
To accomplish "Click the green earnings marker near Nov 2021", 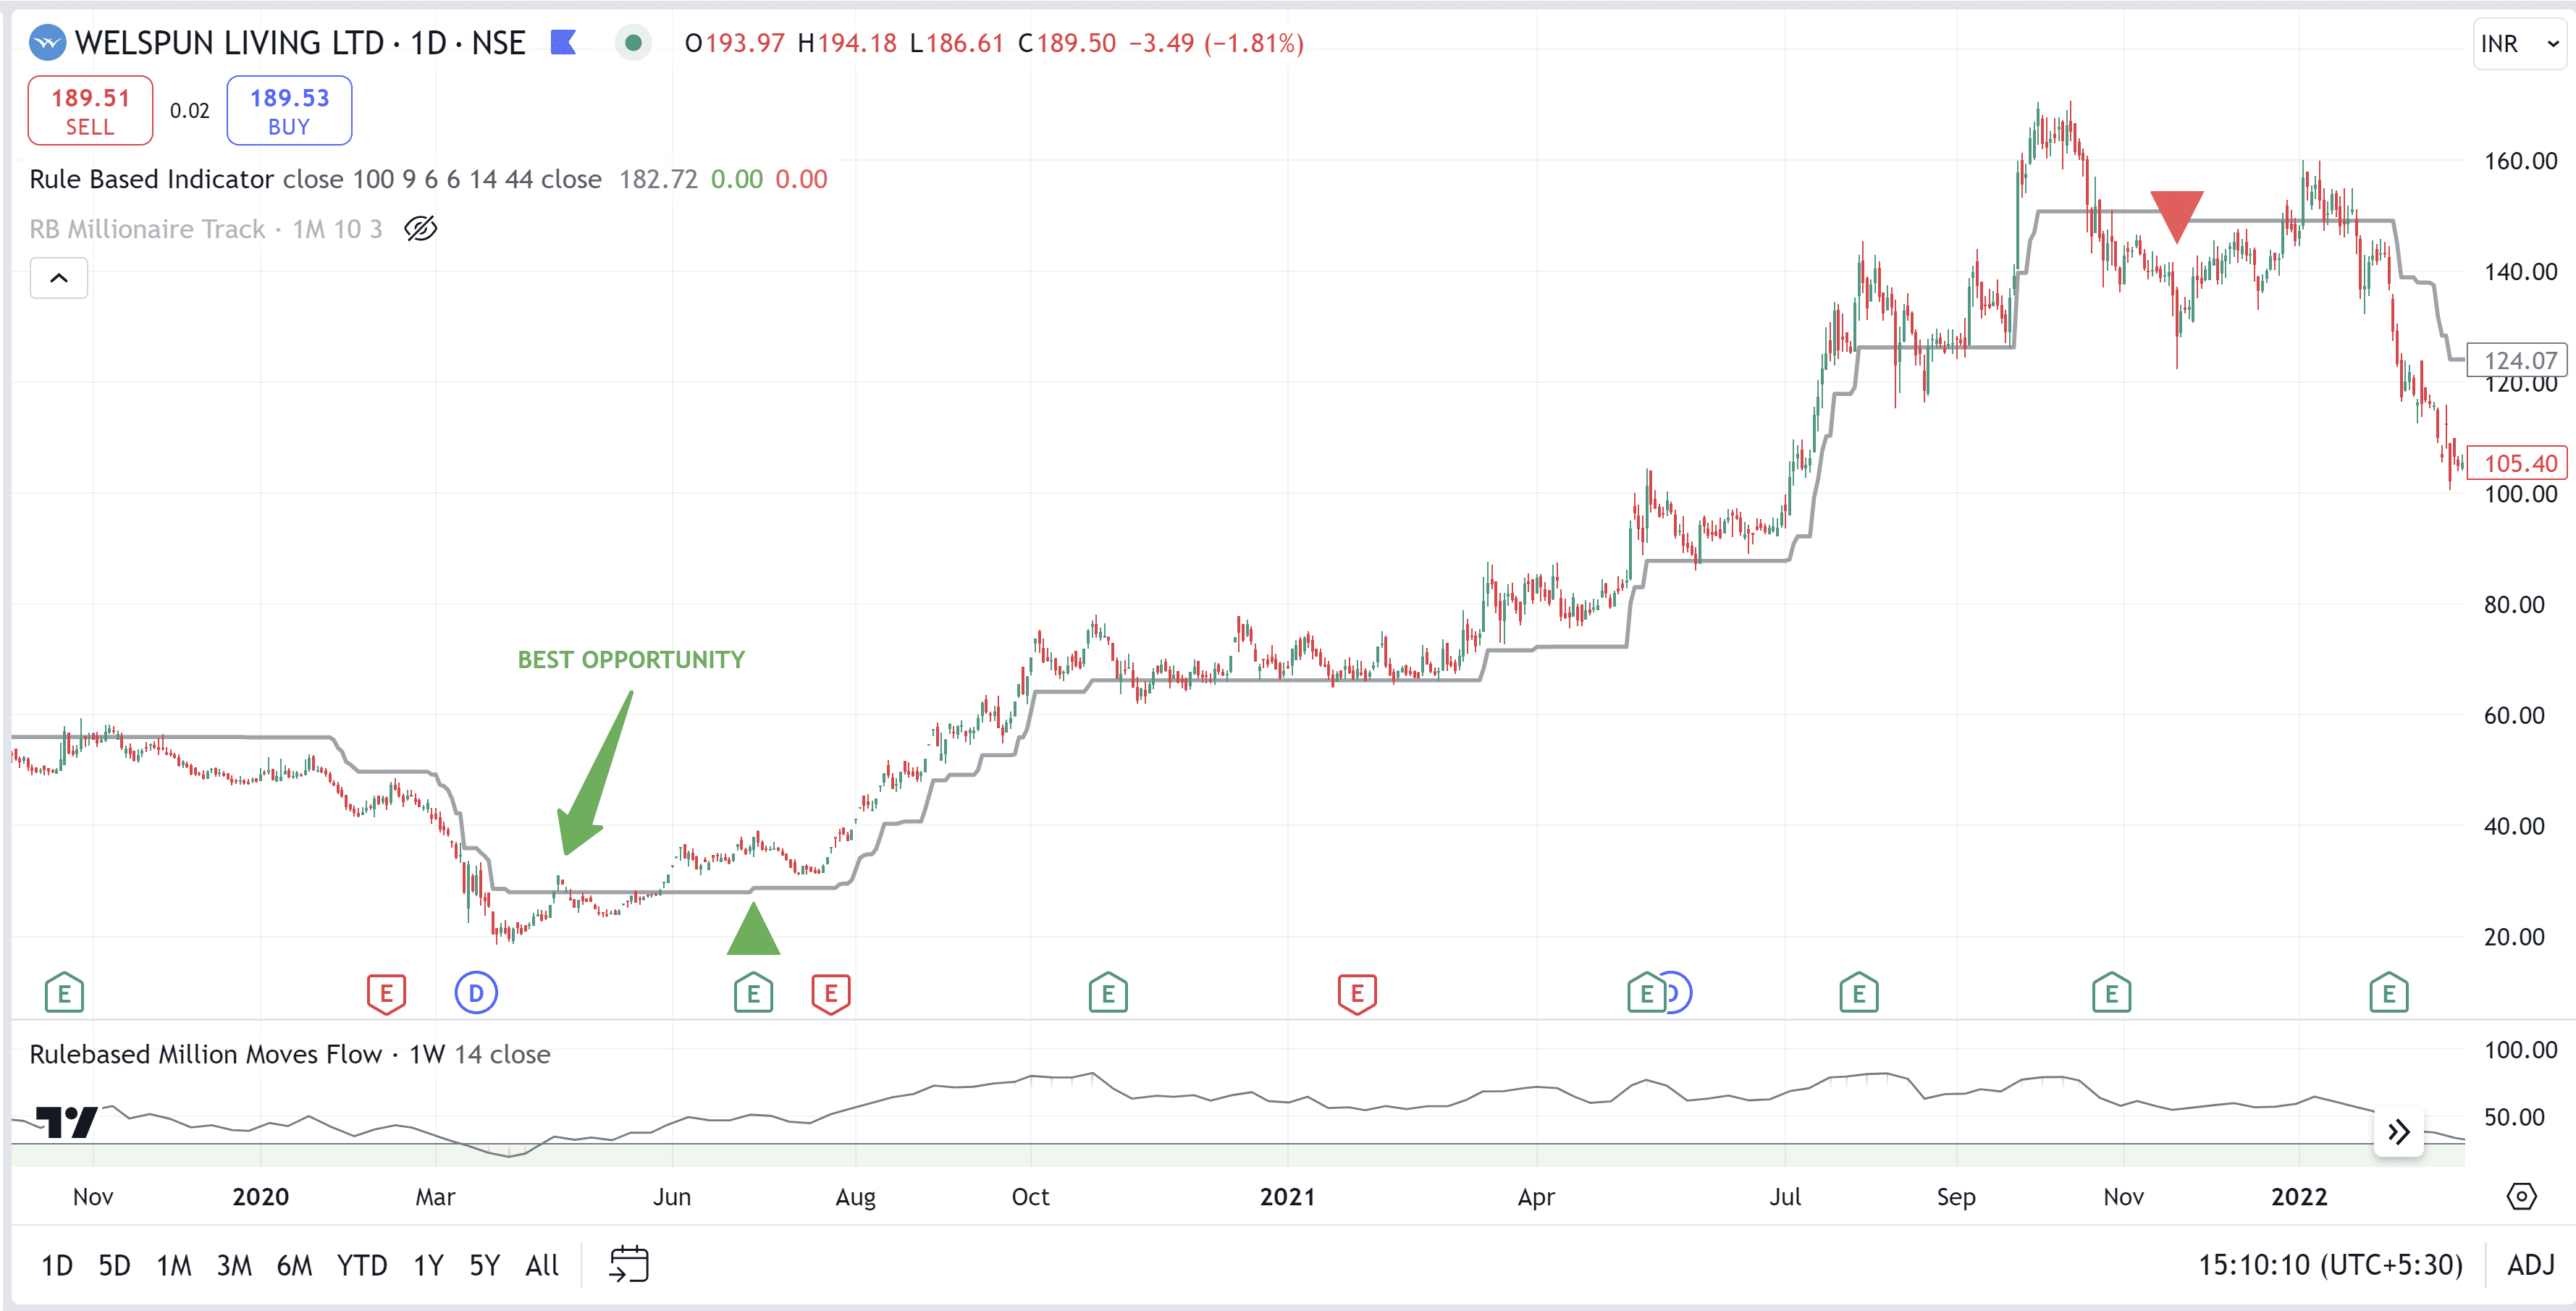I will click(x=2111, y=994).
